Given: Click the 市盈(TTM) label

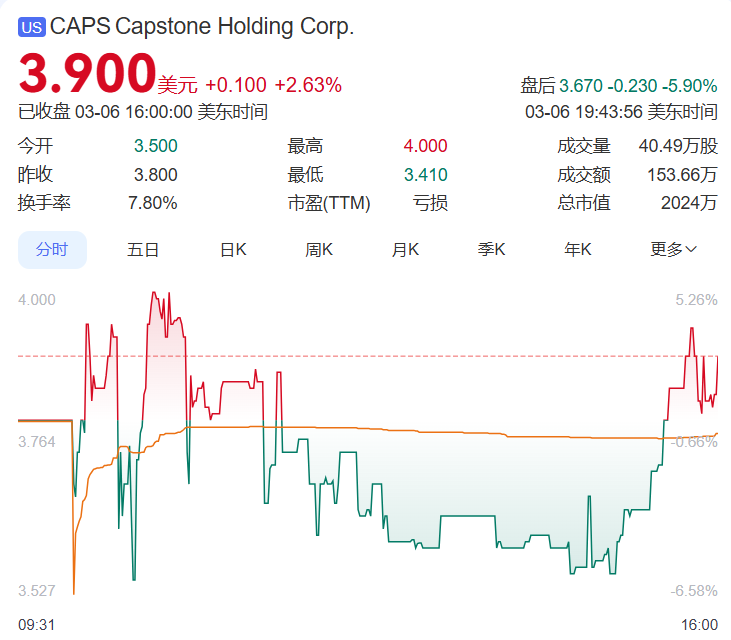Looking at the screenshot, I should 329,203.
